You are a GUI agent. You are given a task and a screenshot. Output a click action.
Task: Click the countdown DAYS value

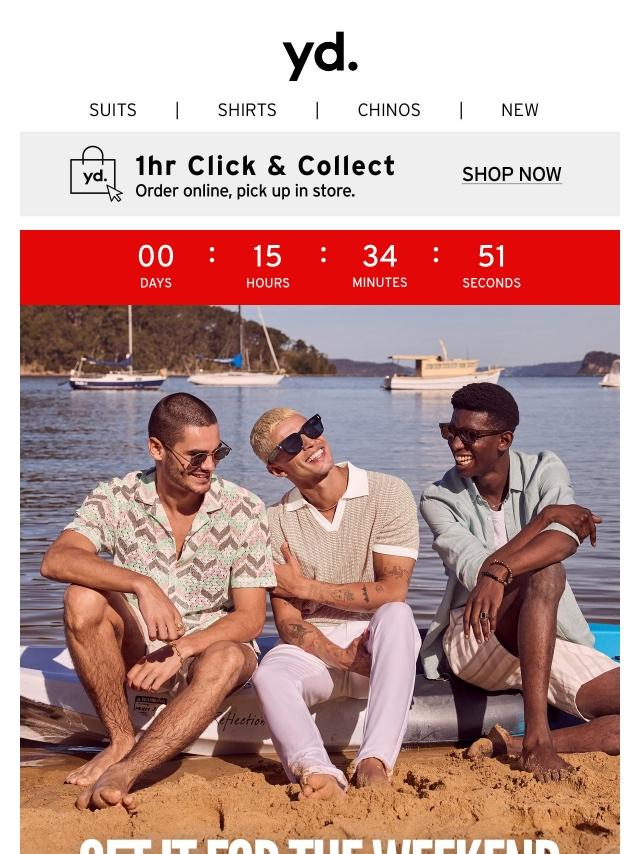click(x=156, y=256)
